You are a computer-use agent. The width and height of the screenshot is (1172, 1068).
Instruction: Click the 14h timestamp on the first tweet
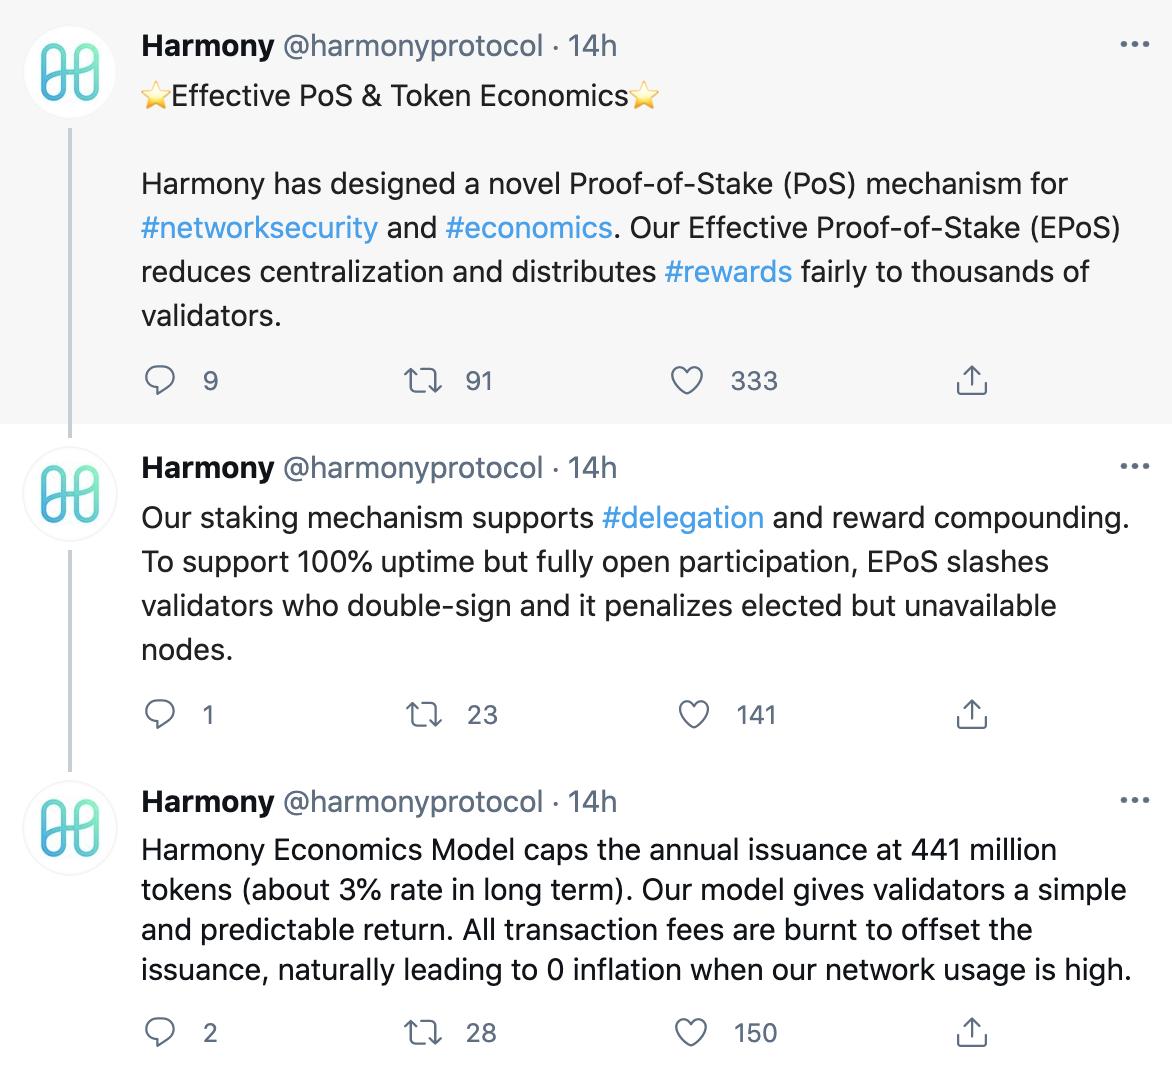tap(593, 45)
